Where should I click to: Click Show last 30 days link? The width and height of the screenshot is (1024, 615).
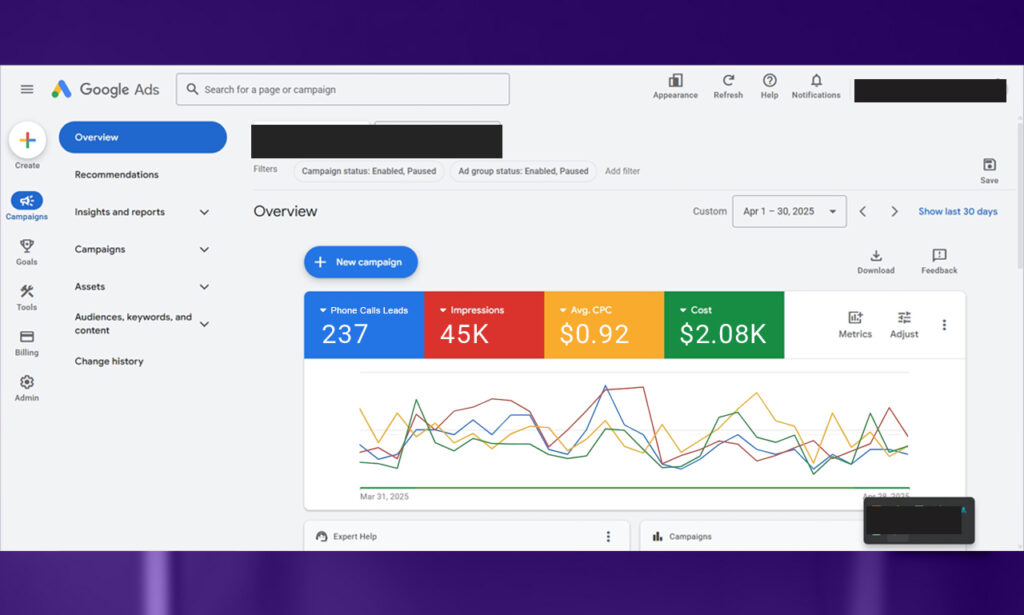pyautogui.click(x=957, y=212)
